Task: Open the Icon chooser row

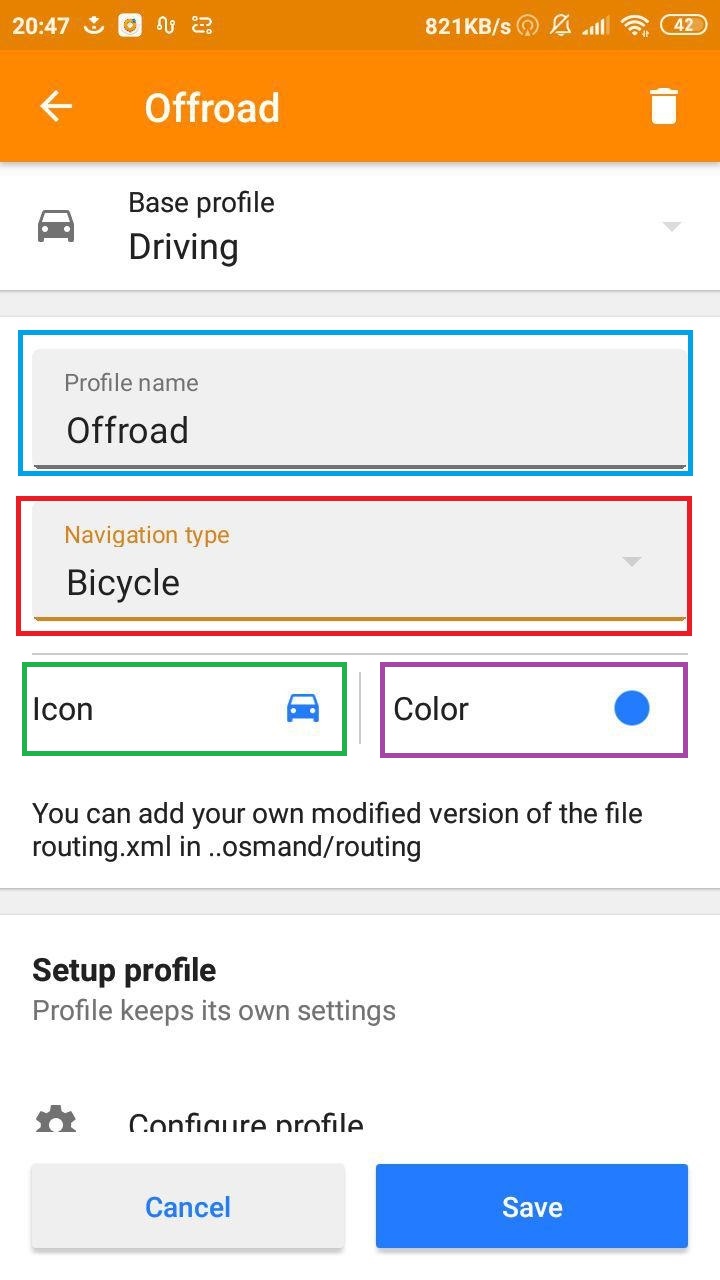Action: pyautogui.click(x=184, y=709)
